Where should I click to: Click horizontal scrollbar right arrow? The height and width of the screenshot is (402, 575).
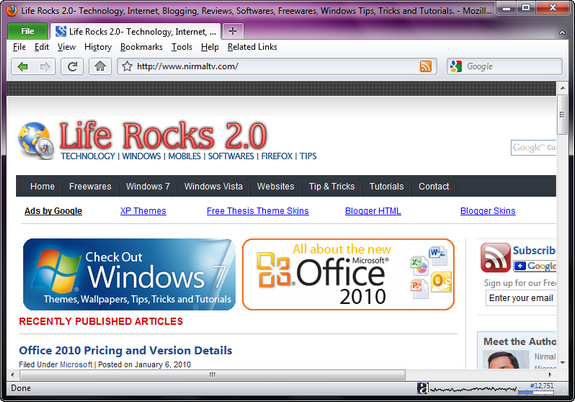[550, 374]
